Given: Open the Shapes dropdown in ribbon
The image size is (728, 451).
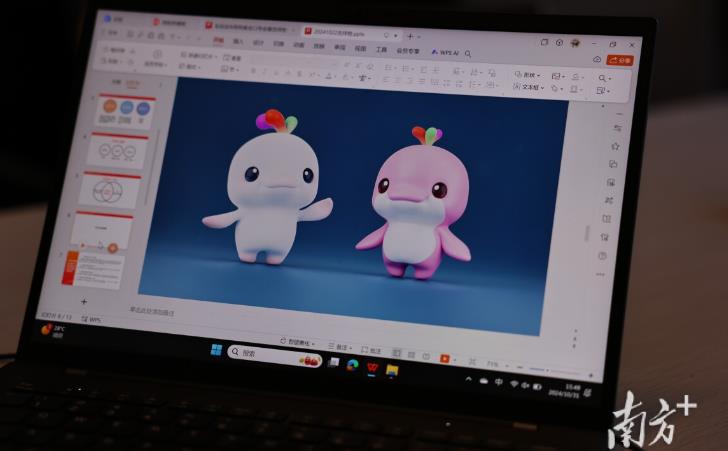Looking at the screenshot, I should pos(530,75).
